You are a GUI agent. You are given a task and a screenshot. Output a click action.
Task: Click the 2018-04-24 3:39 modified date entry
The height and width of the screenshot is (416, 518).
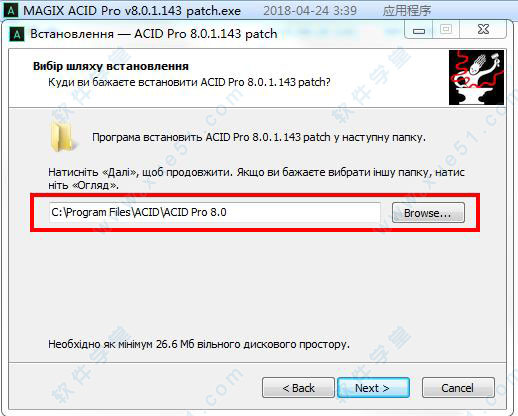pyautogui.click(x=310, y=11)
